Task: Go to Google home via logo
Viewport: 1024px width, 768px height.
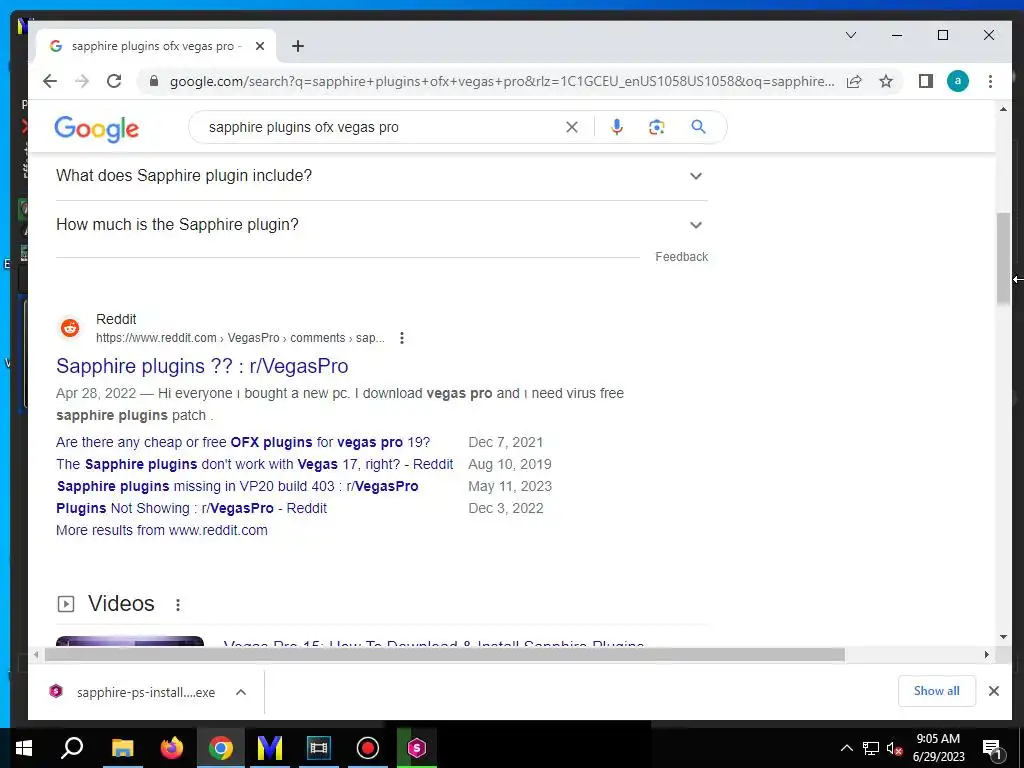Action: pos(97,129)
